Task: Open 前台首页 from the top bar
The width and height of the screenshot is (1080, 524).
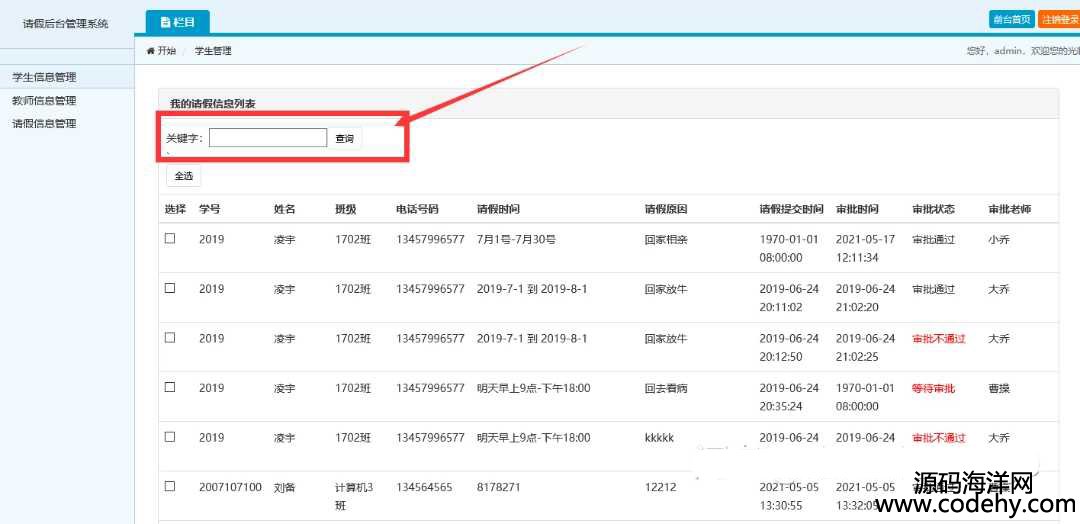Action: coord(1011,19)
